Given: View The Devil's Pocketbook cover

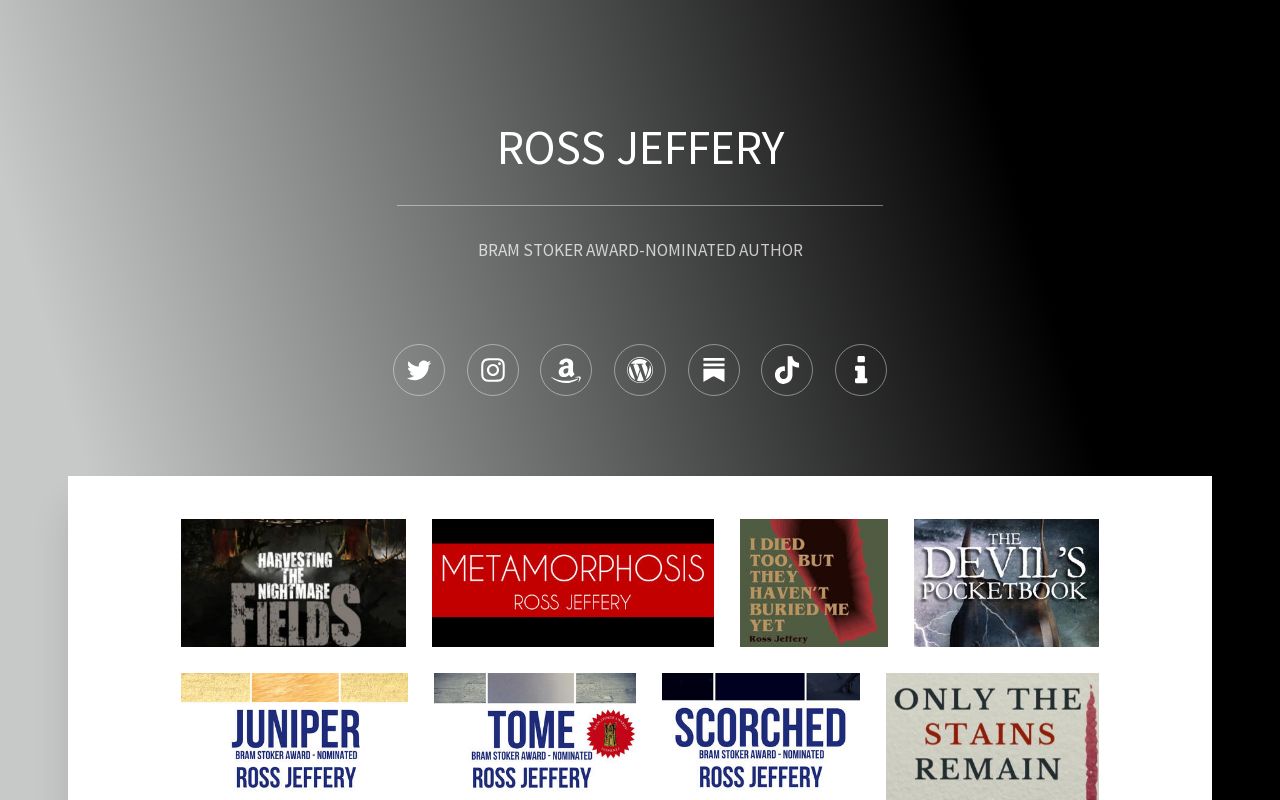Looking at the screenshot, I should pyautogui.click(x=1006, y=583).
